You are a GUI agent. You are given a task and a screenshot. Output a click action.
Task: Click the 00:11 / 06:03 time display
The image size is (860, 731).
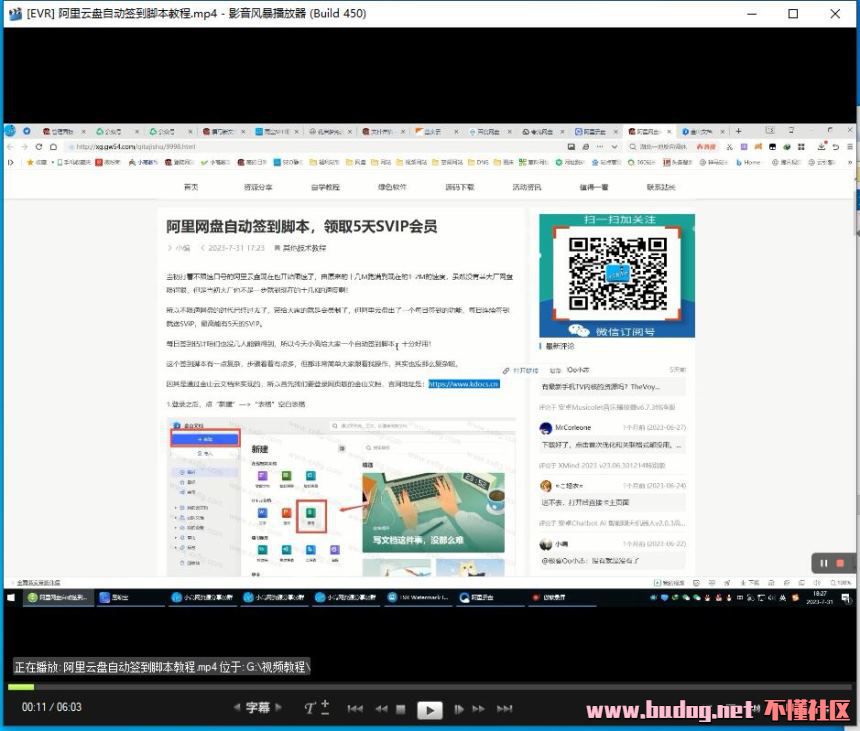(x=52, y=707)
